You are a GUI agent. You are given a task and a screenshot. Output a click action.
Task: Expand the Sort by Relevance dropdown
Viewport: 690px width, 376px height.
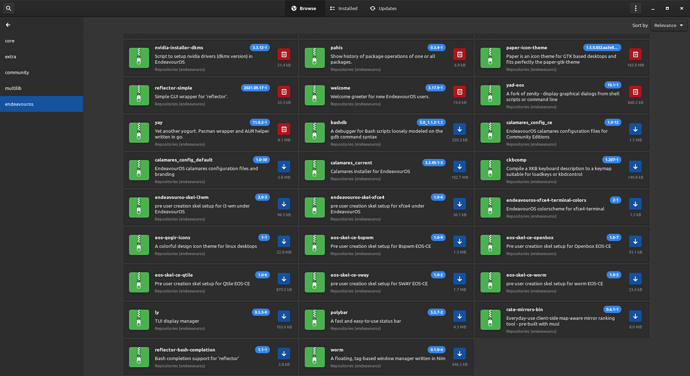[x=668, y=26]
